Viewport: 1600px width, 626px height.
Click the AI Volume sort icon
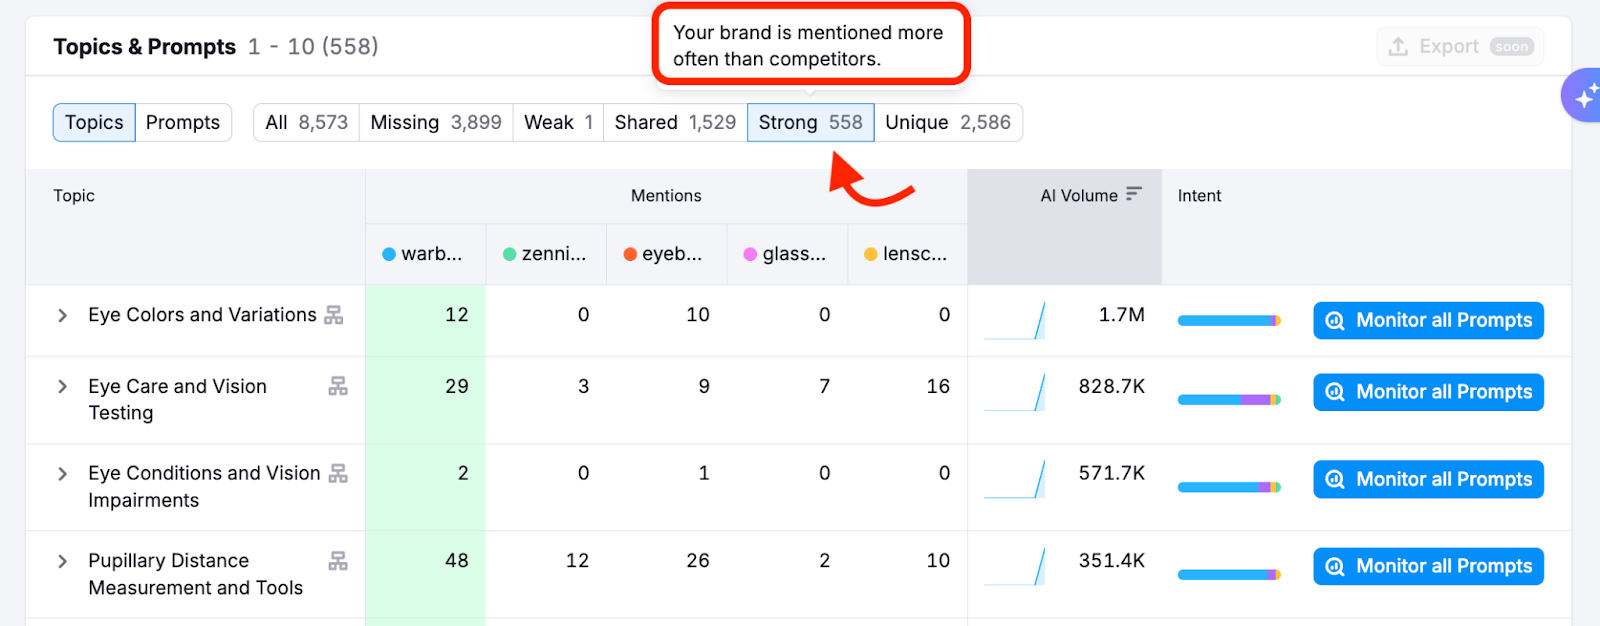1133,194
